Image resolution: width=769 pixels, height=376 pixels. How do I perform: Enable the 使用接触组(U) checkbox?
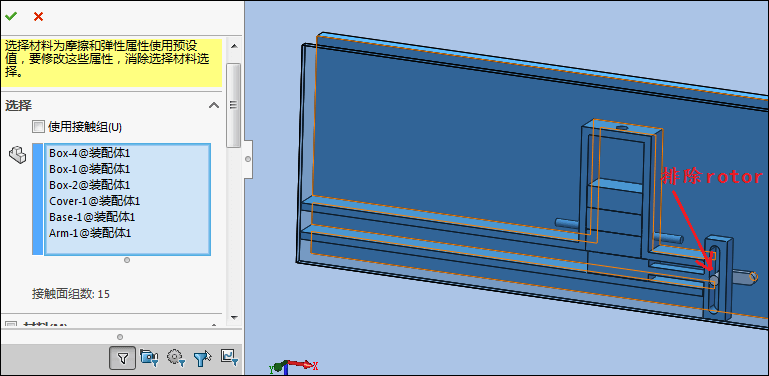point(38,127)
